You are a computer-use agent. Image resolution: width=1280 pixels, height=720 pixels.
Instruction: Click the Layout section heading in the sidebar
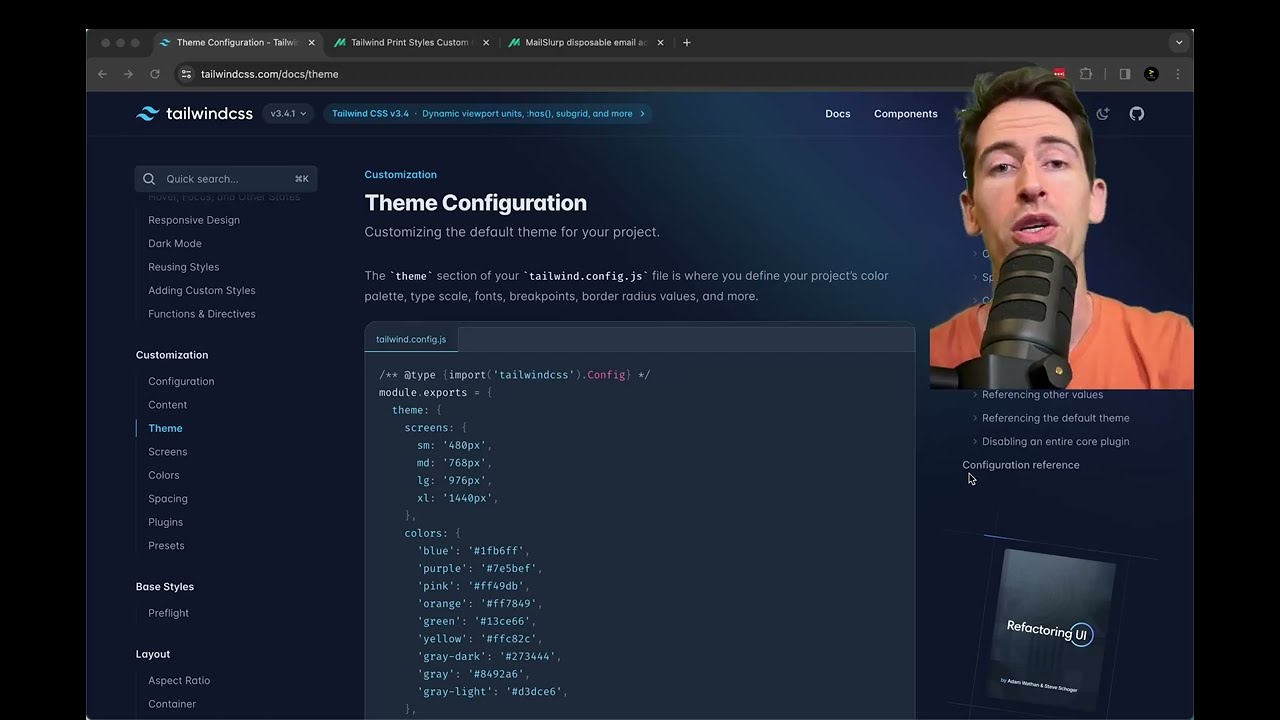point(153,654)
